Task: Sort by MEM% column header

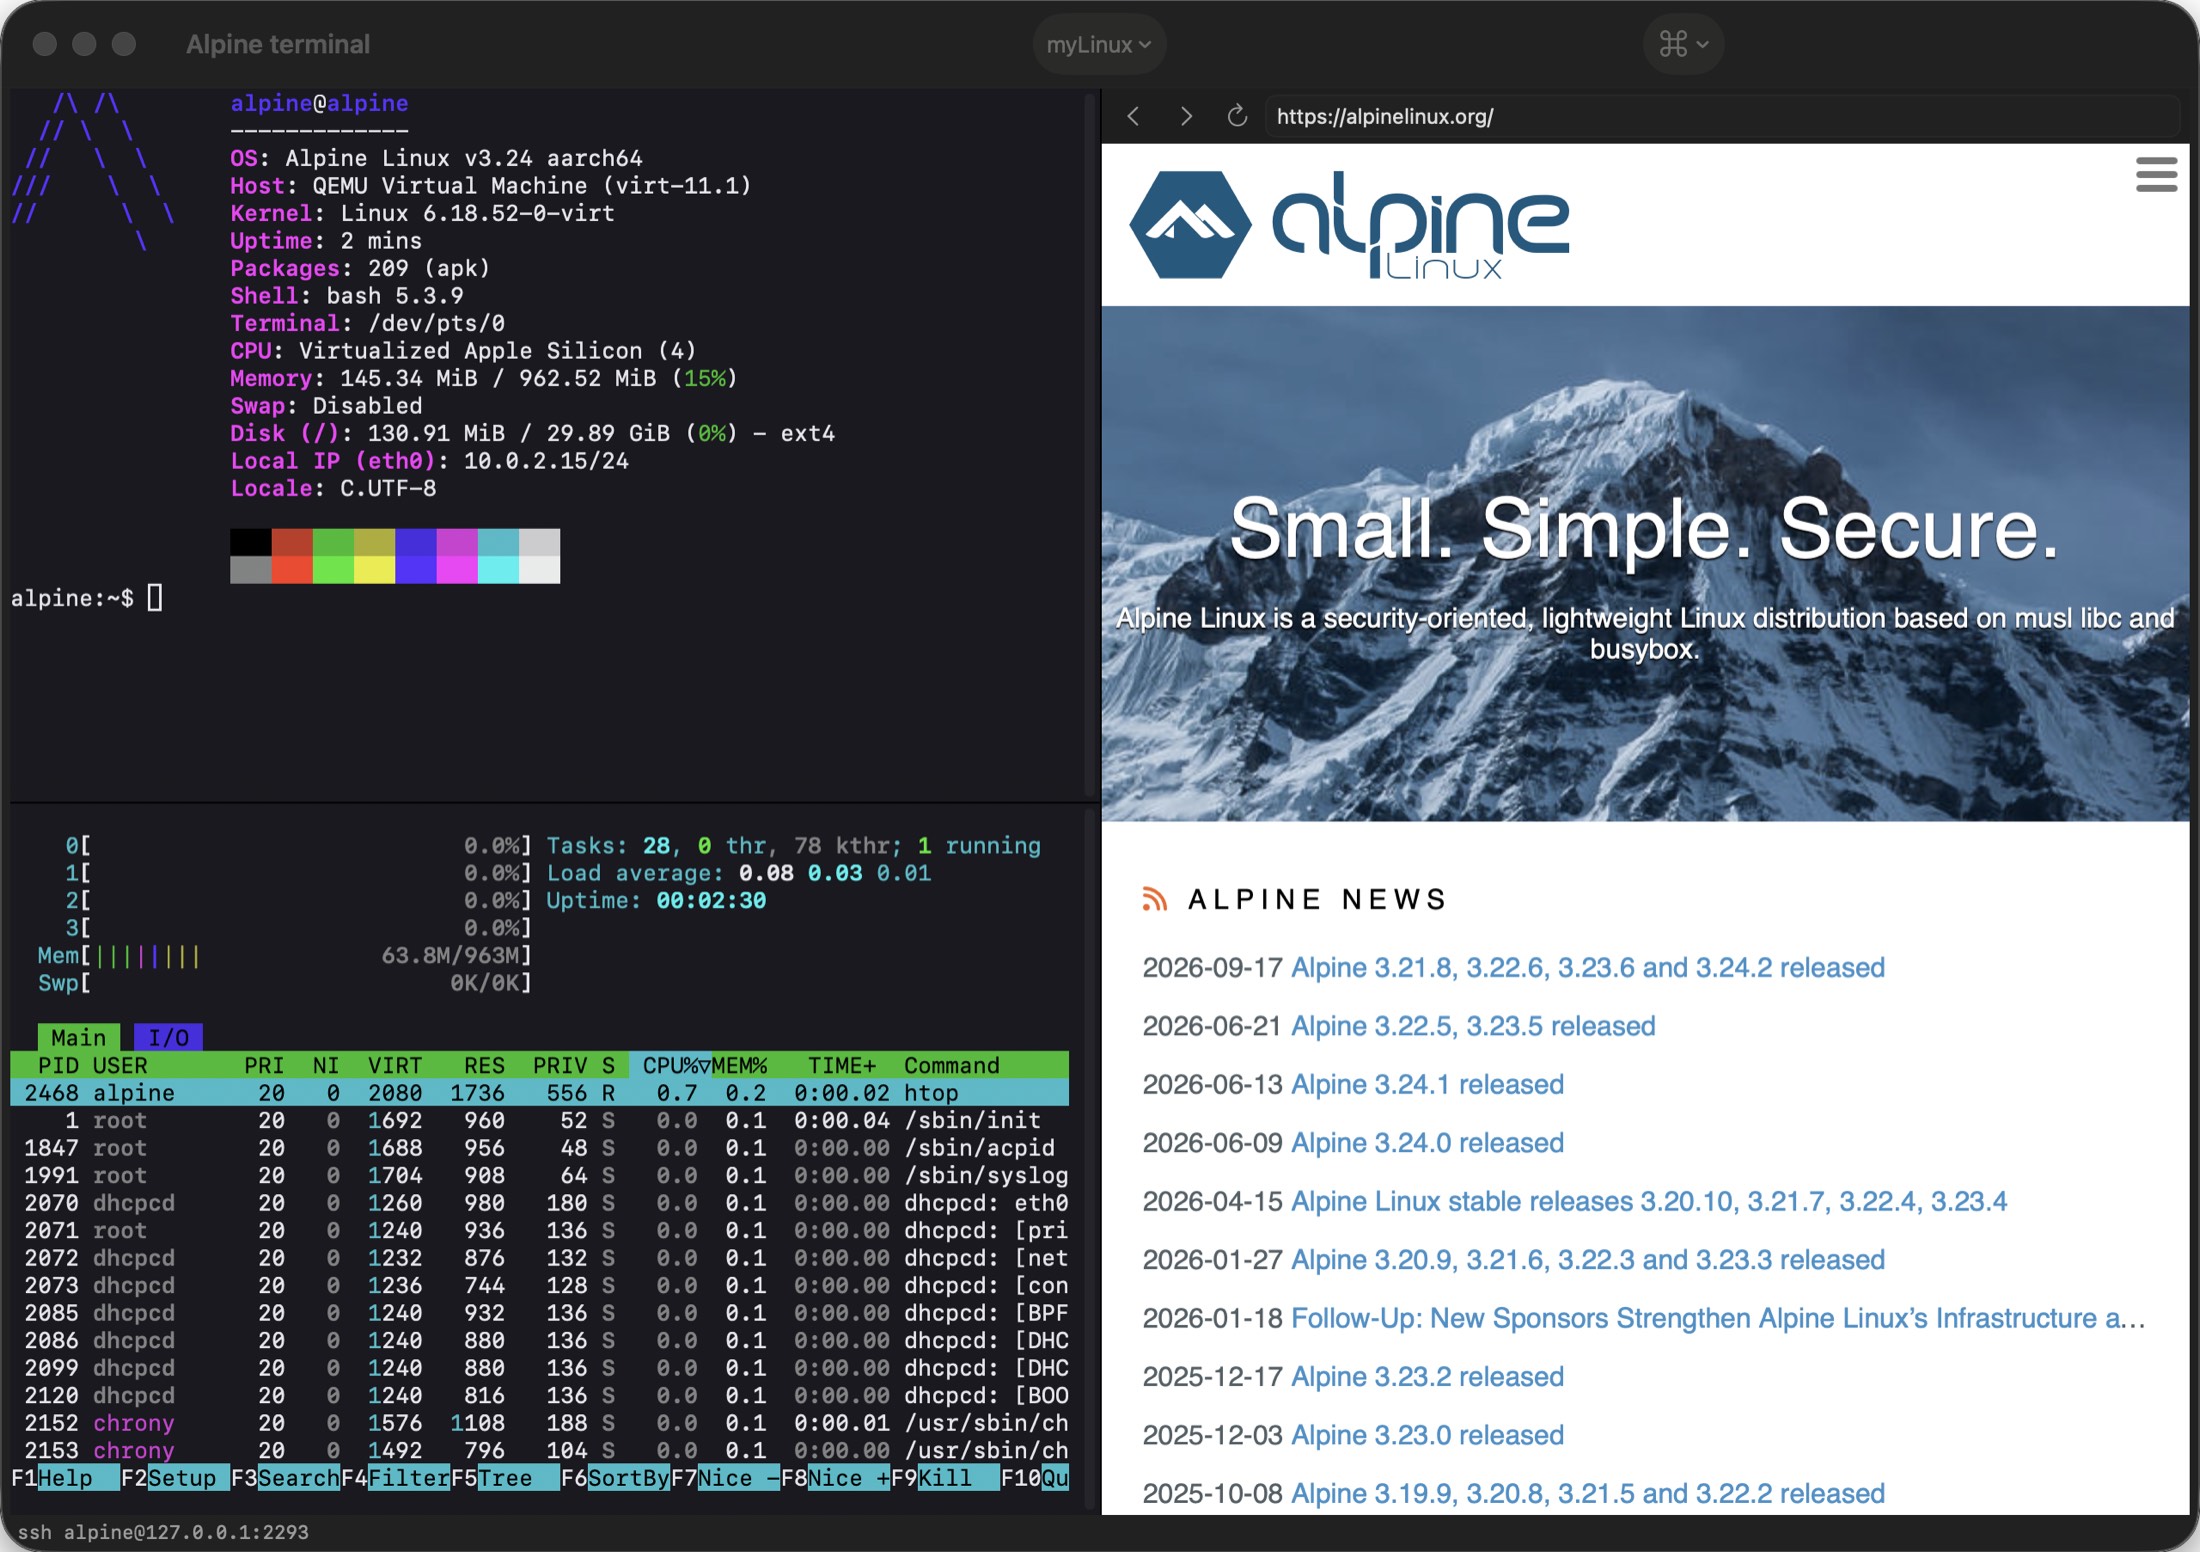Action: pos(739,1065)
